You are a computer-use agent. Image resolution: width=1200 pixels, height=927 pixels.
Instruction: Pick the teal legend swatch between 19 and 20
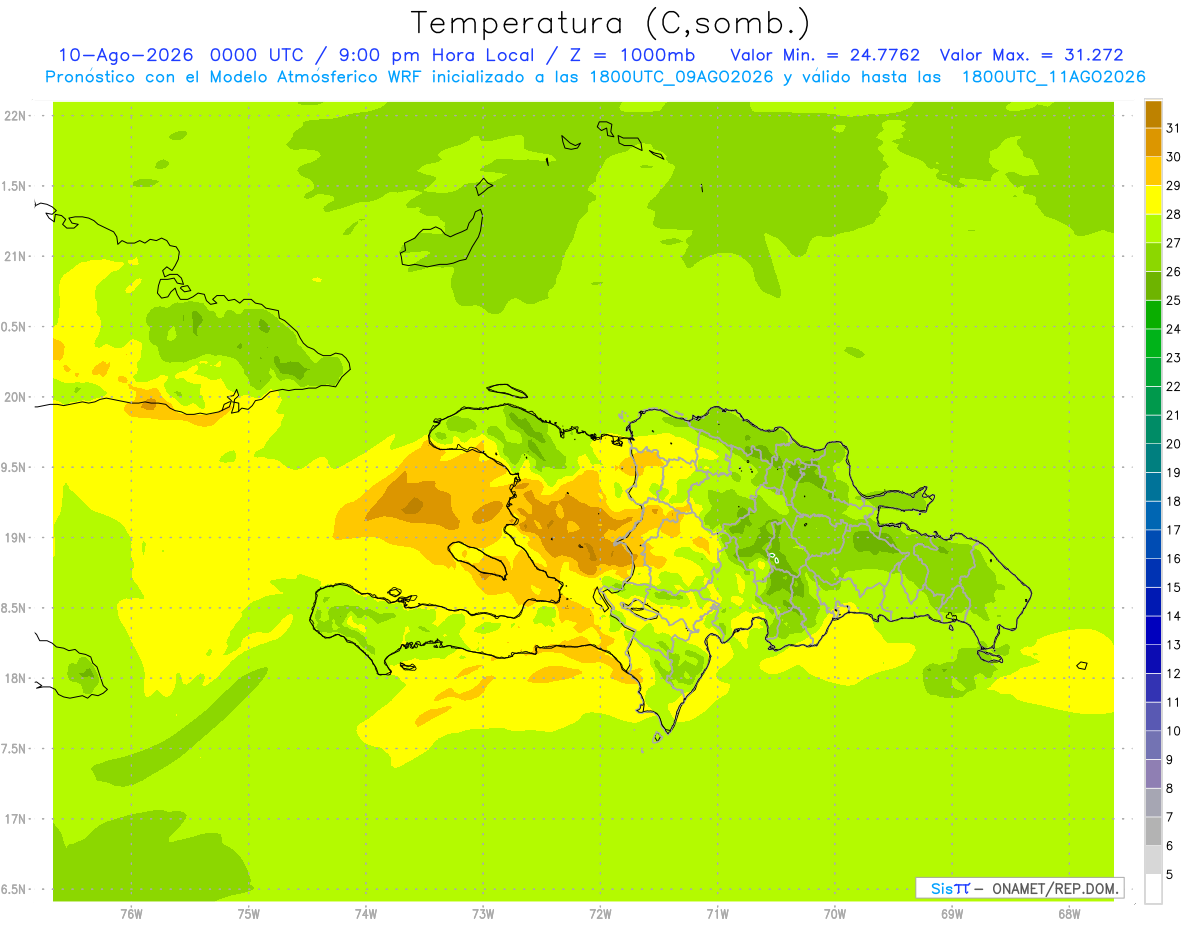point(1153,458)
